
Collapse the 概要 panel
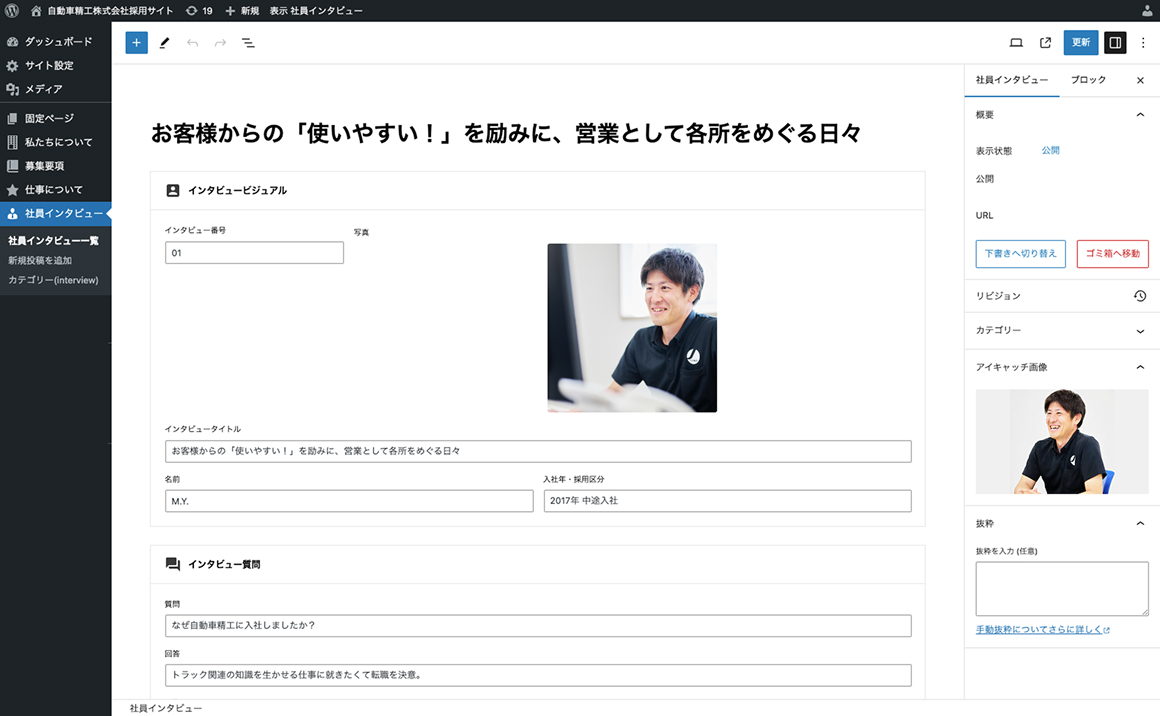pos(1139,114)
